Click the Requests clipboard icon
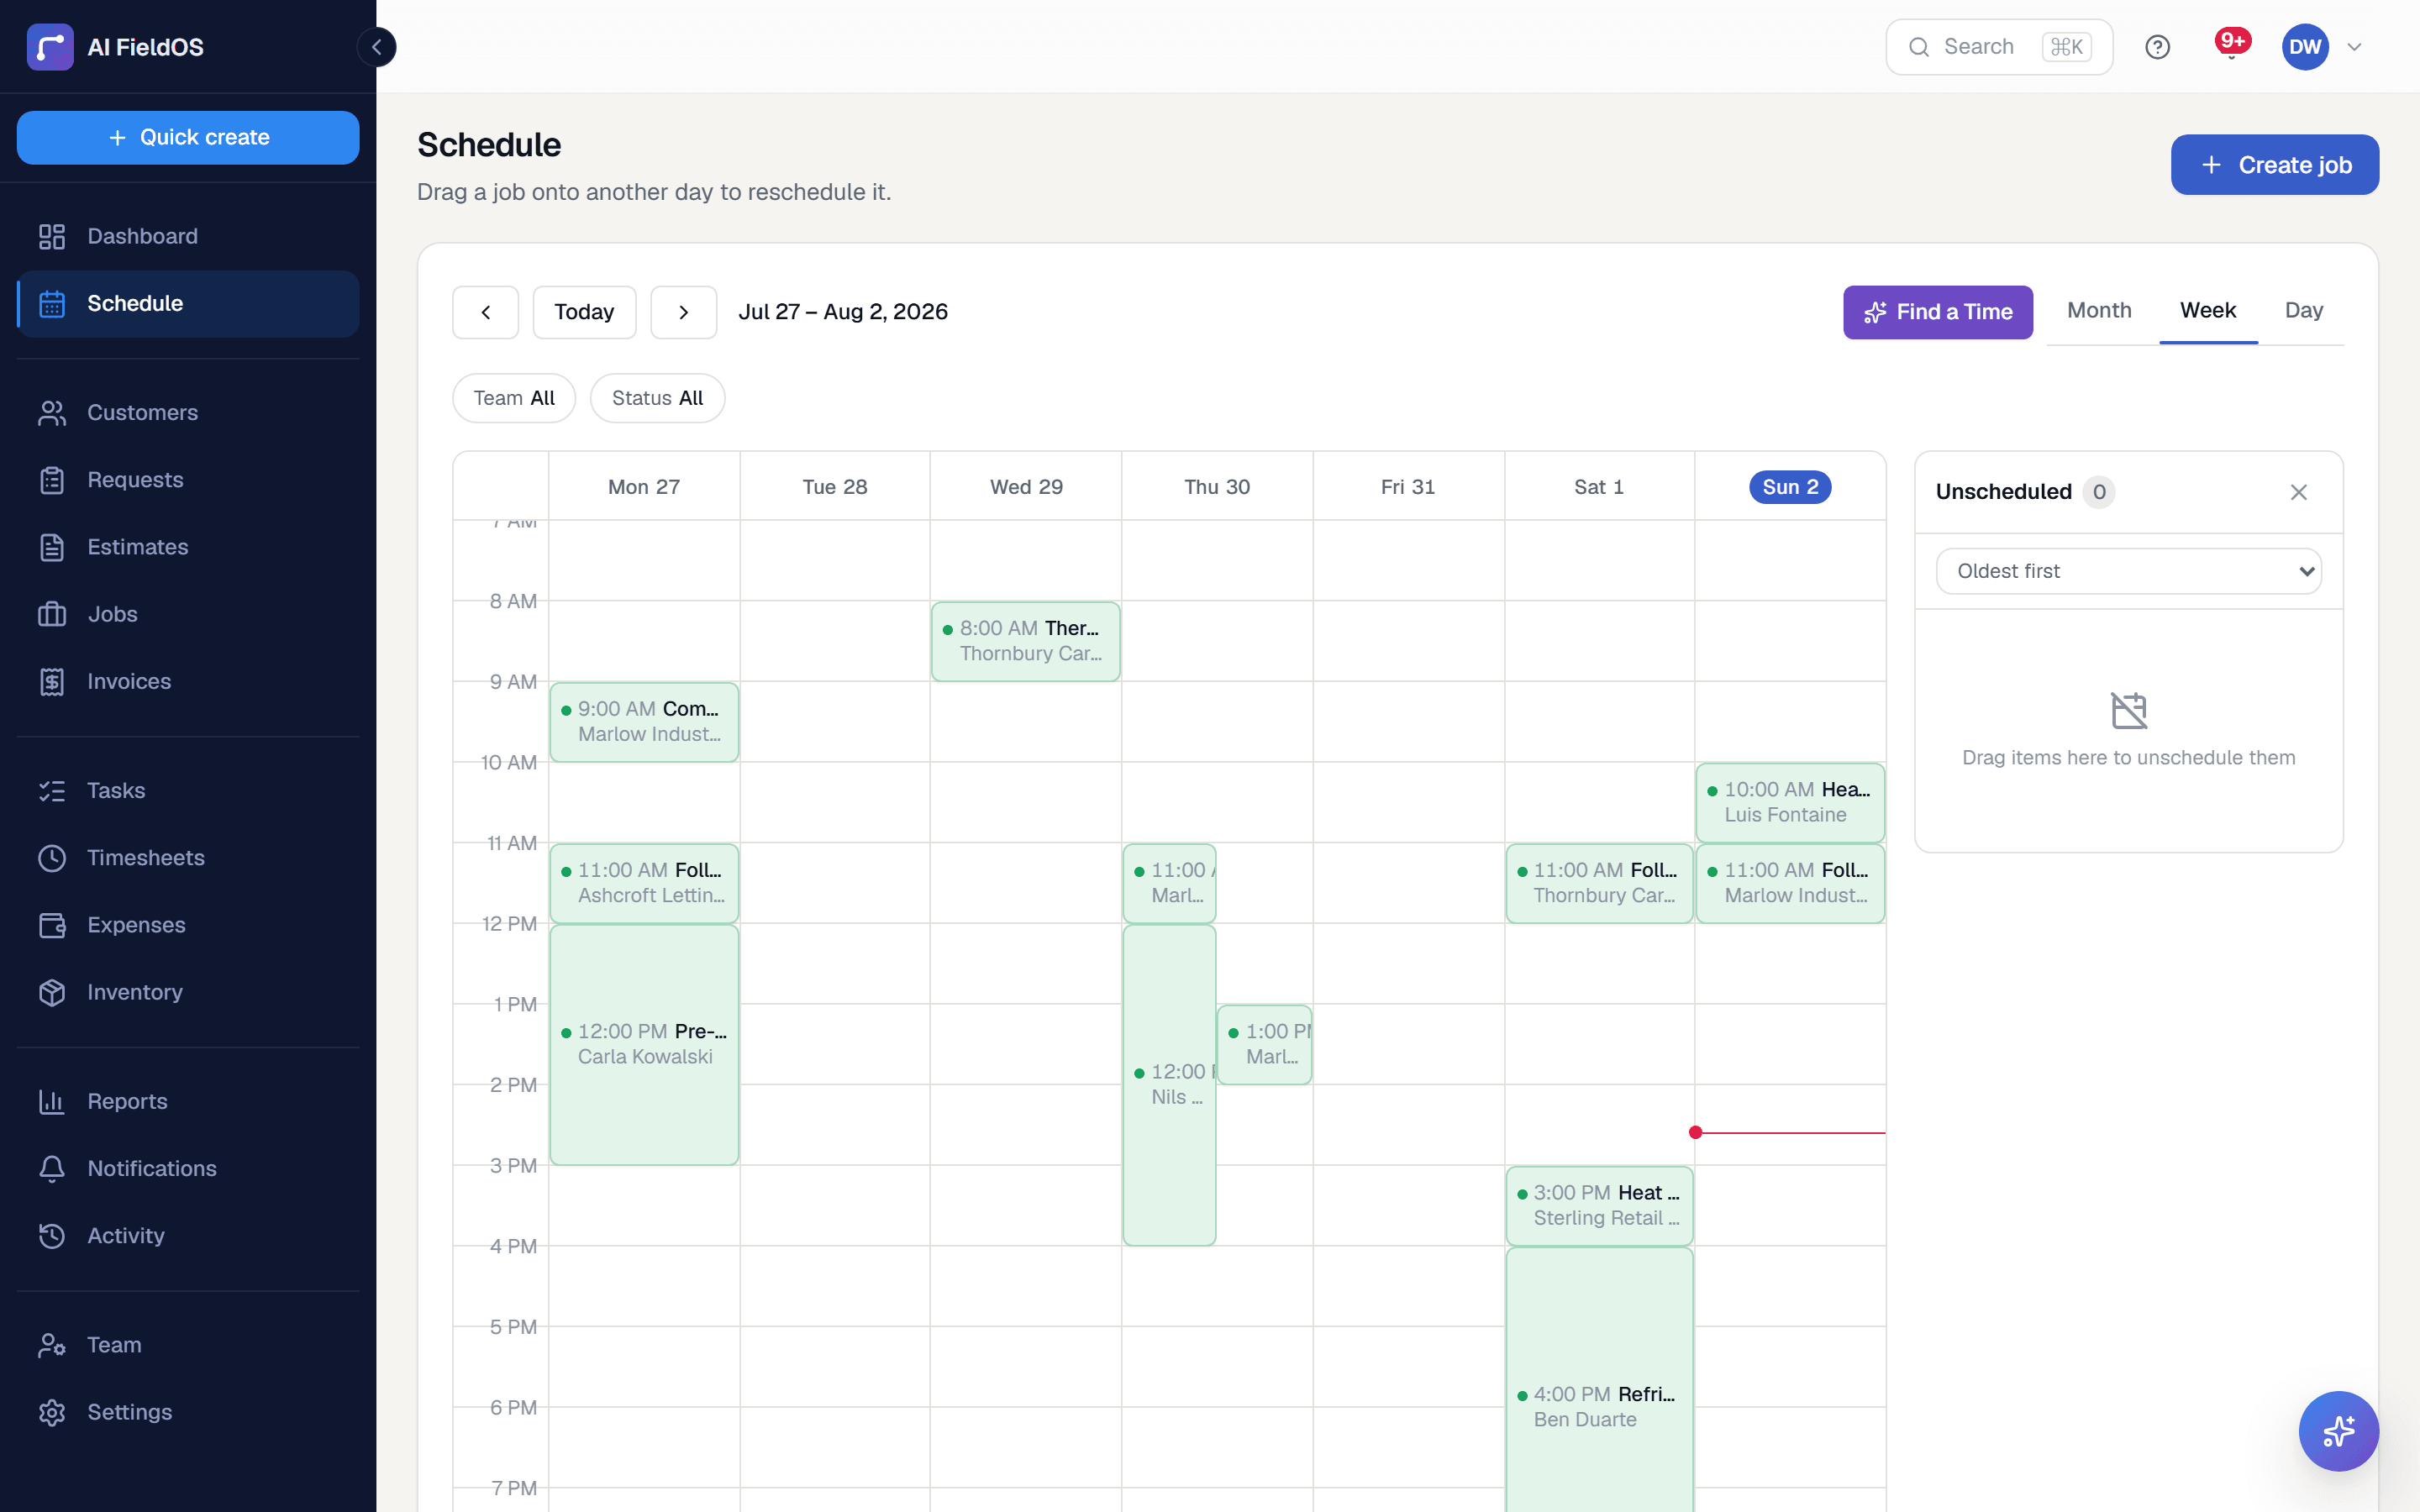Viewport: 2420px width, 1512px height. 52,480
